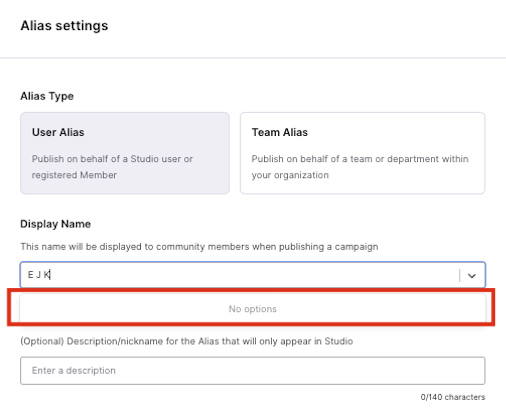The width and height of the screenshot is (506, 409).
Task: Click the Alias Type section label
Action: [x=47, y=96]
